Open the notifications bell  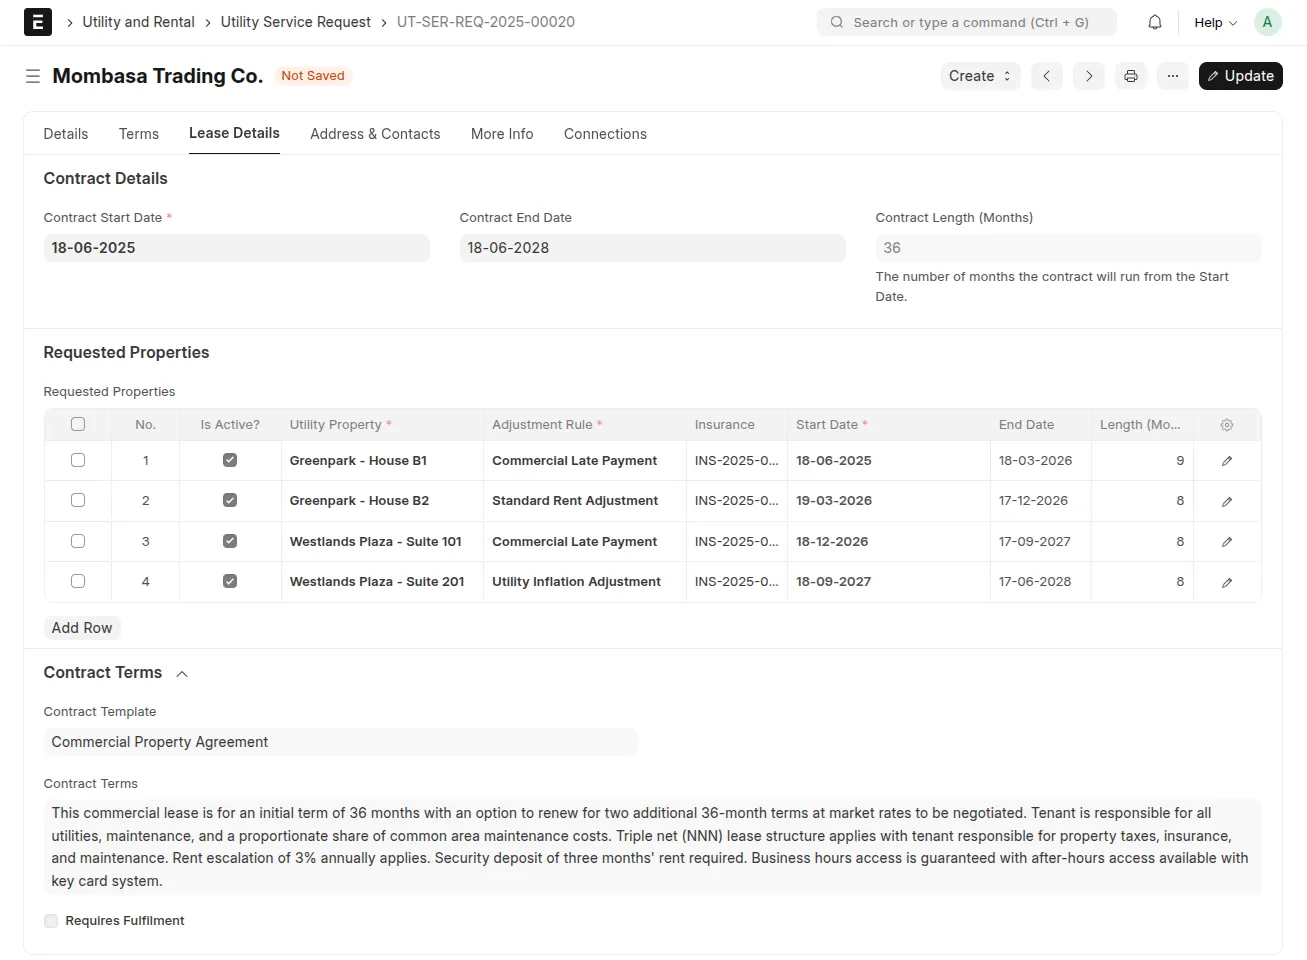(x=1155, y=22)
